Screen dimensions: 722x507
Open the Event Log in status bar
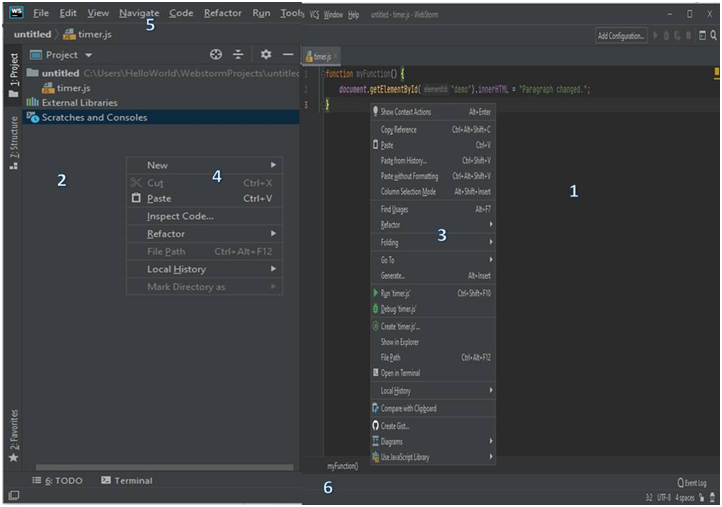click(x=692, y=482)
